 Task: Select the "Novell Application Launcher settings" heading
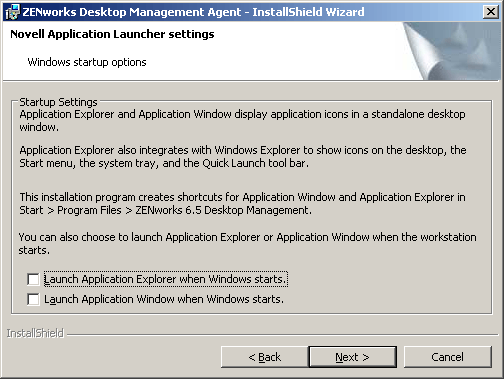[112, 34]
